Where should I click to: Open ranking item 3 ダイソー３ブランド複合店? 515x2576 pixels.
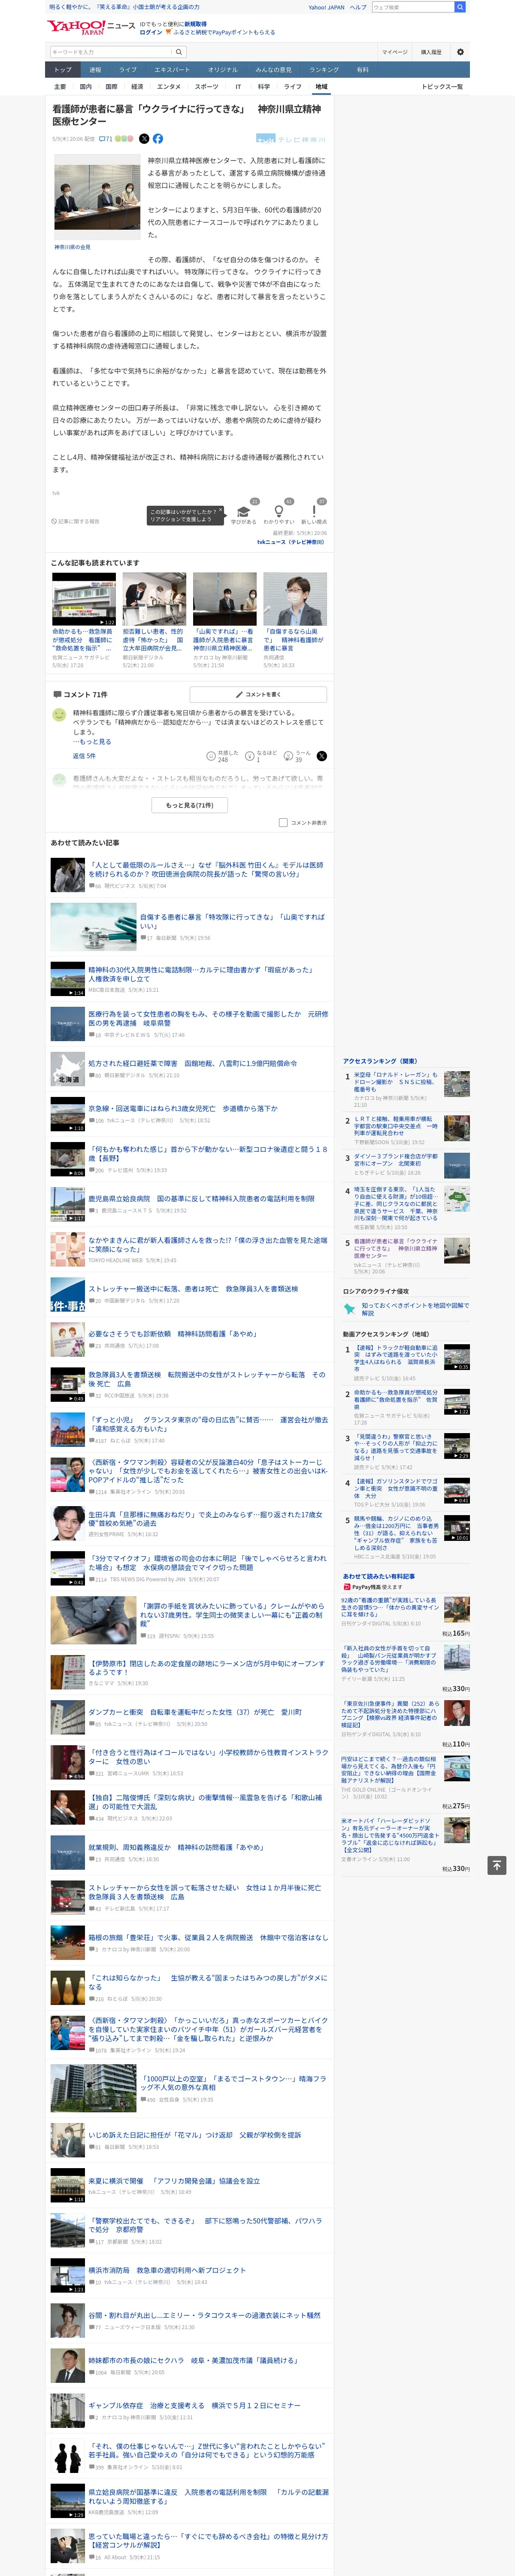(x=397, y=1160)
